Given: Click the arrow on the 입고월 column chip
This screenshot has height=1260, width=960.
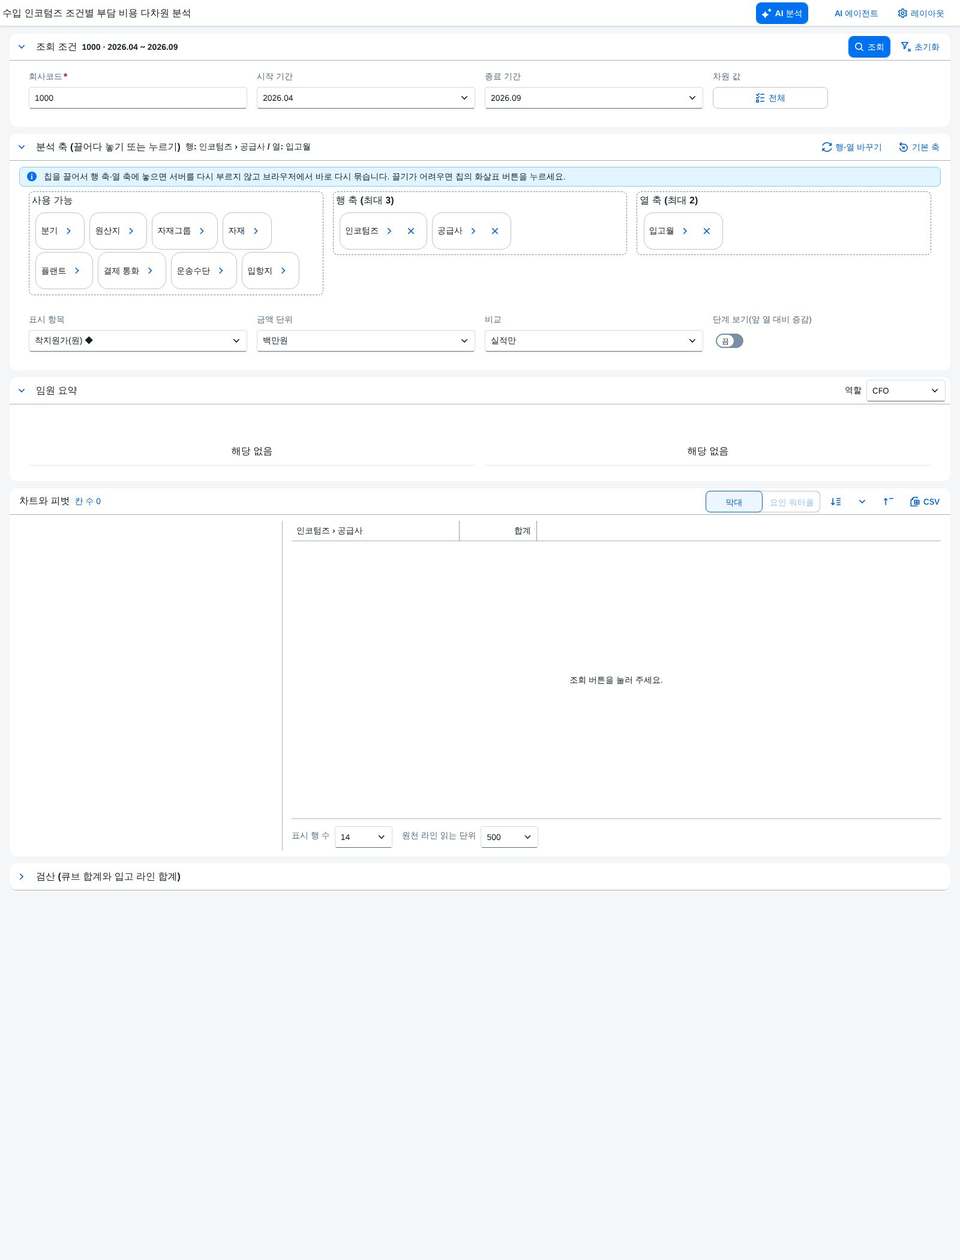Looking at the screenshot, I should click(685, 231).
